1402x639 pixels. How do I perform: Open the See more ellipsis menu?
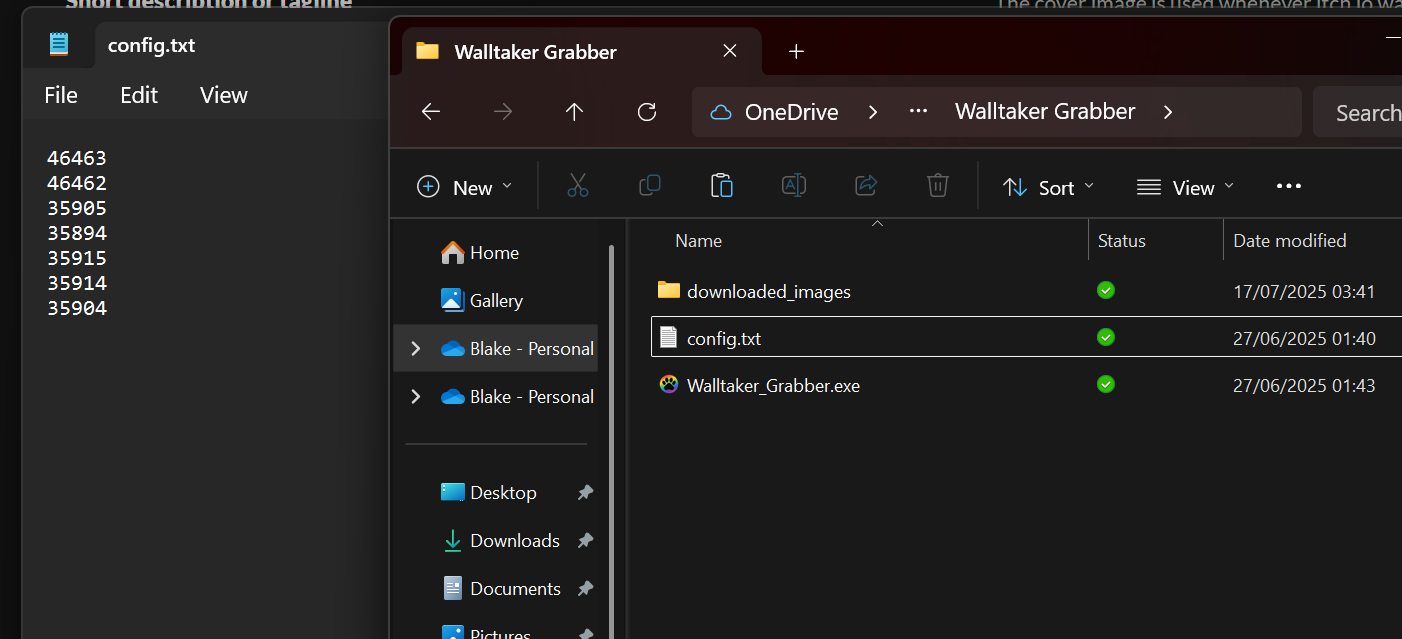point(1289,187)
